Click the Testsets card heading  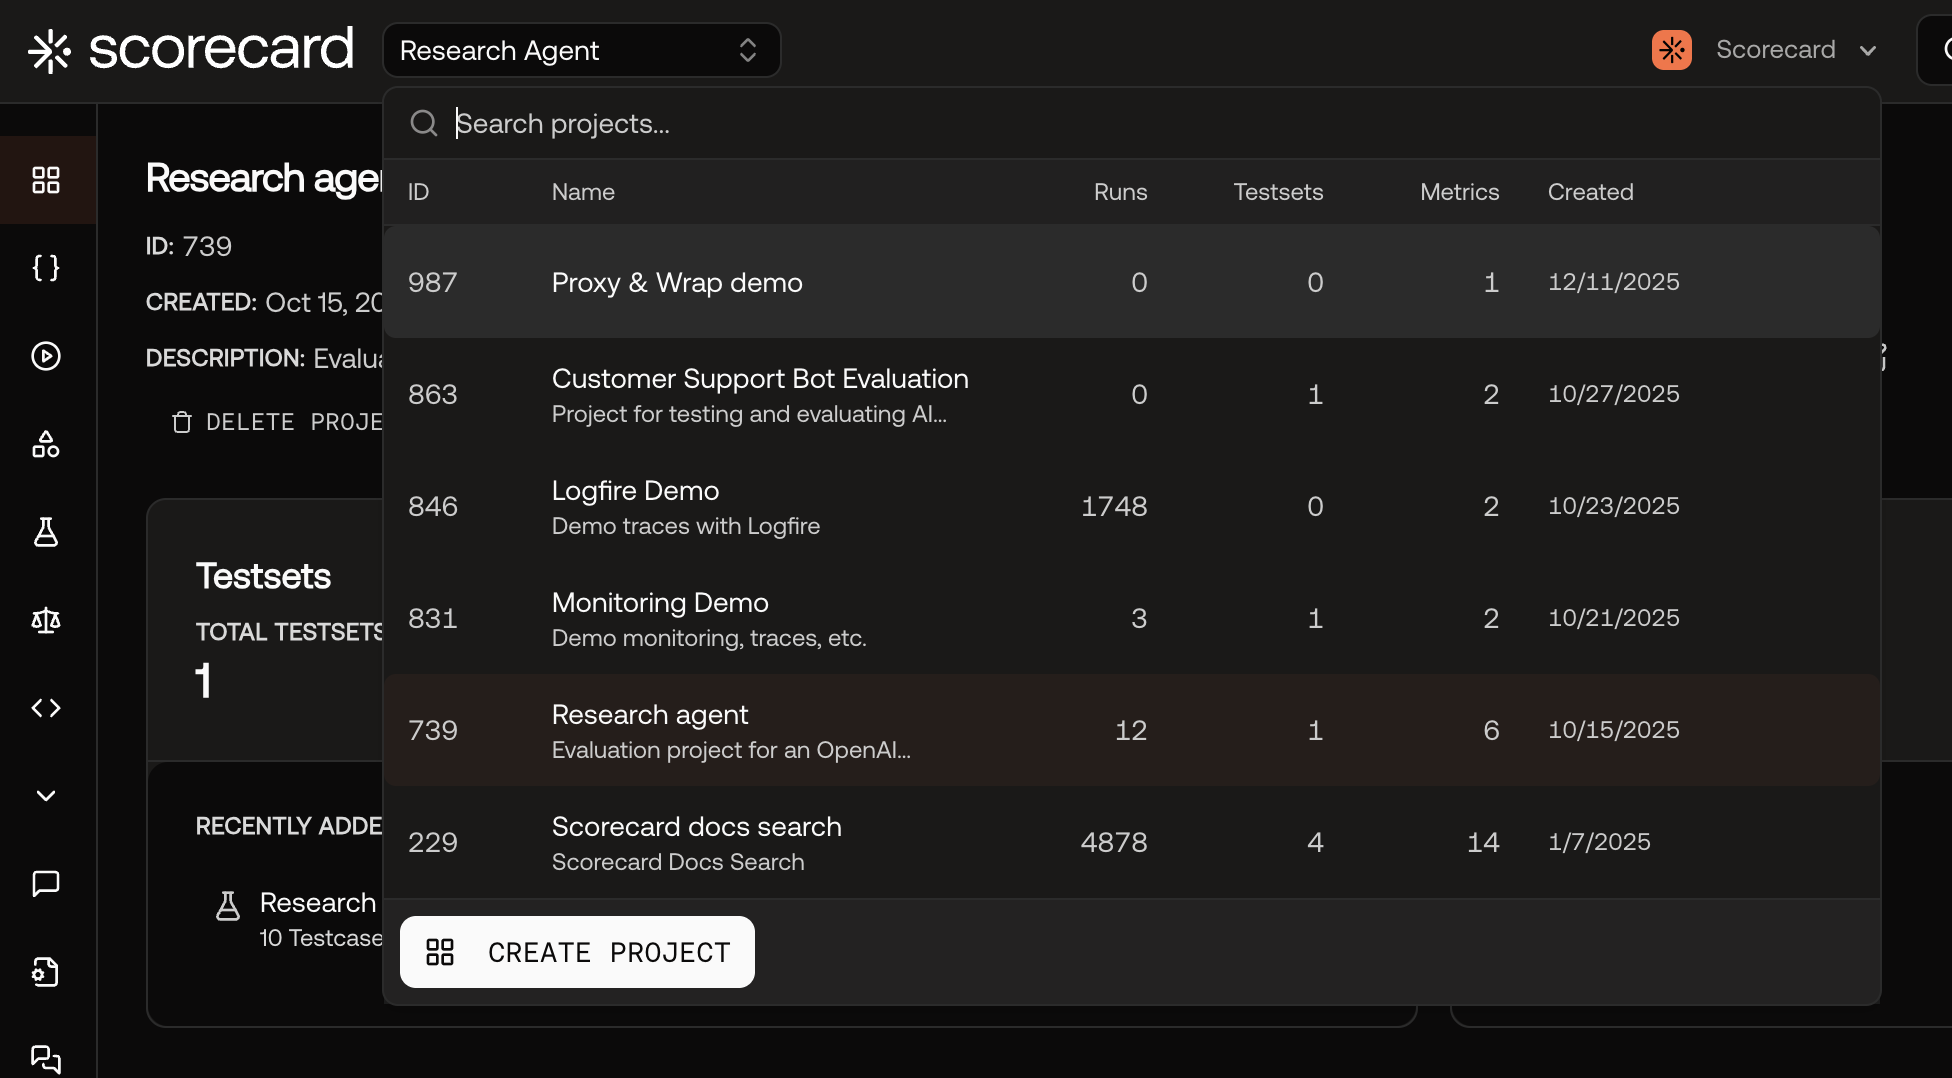point(263,576)
